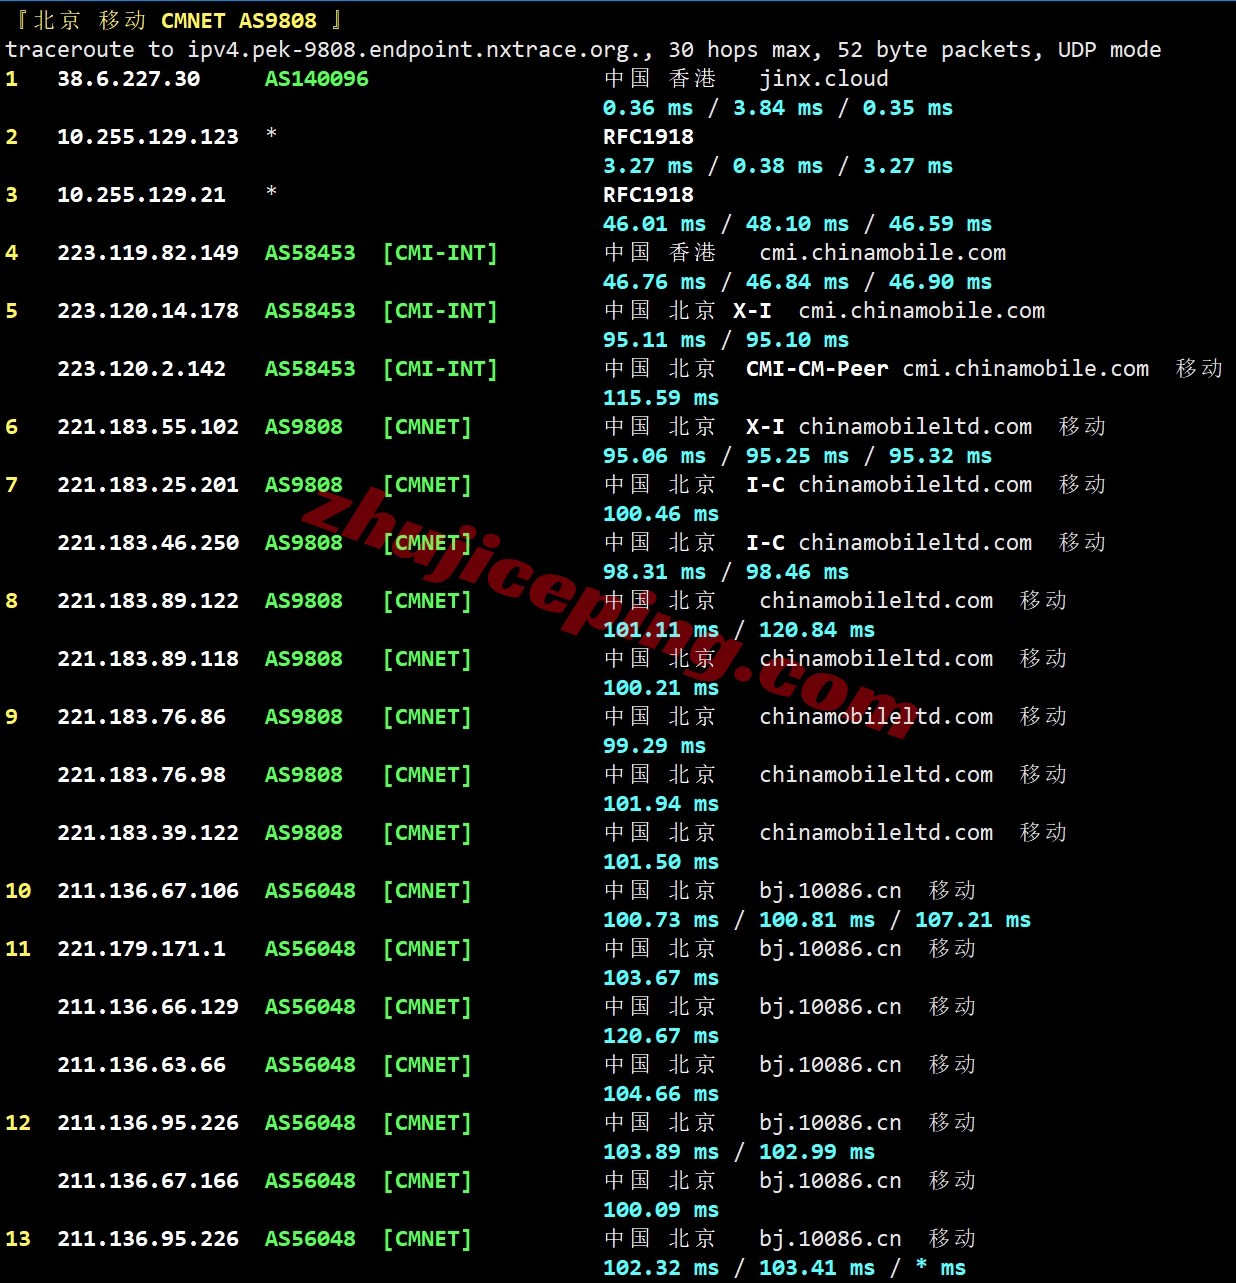Click the 100.81 ms latency value

tap(816, 920)
